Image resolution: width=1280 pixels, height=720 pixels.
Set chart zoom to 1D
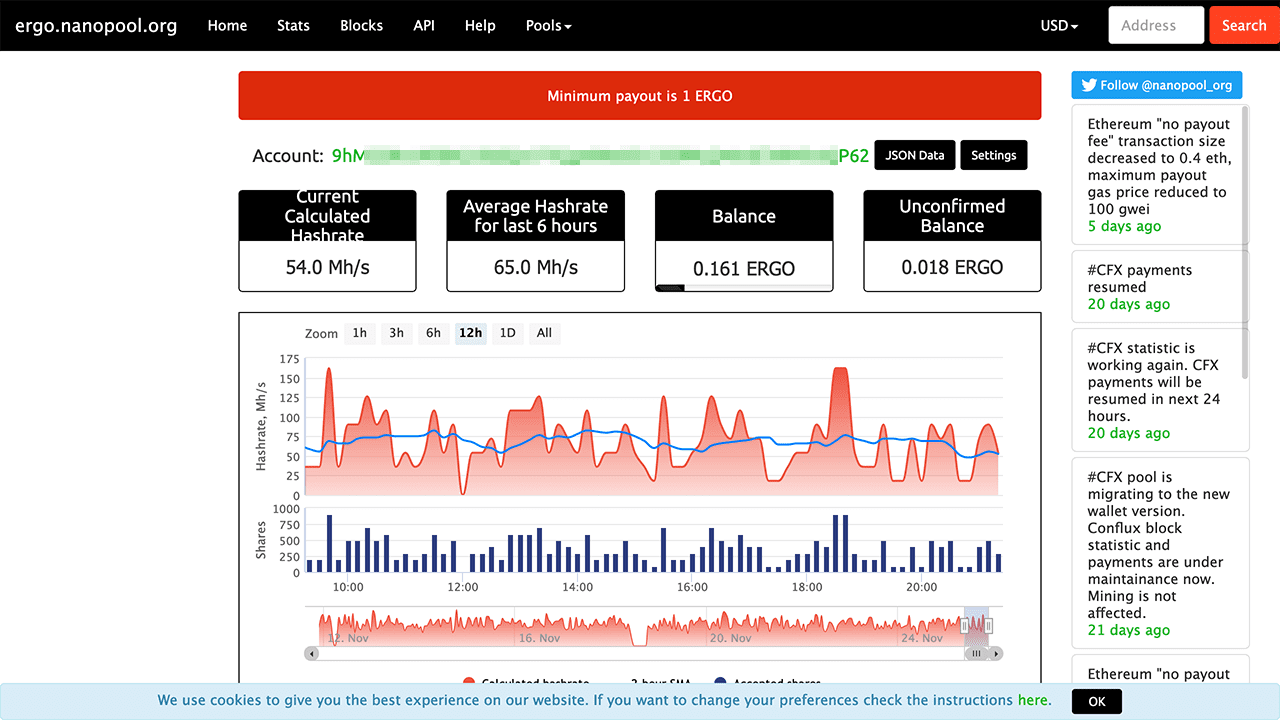pos(507,333)
